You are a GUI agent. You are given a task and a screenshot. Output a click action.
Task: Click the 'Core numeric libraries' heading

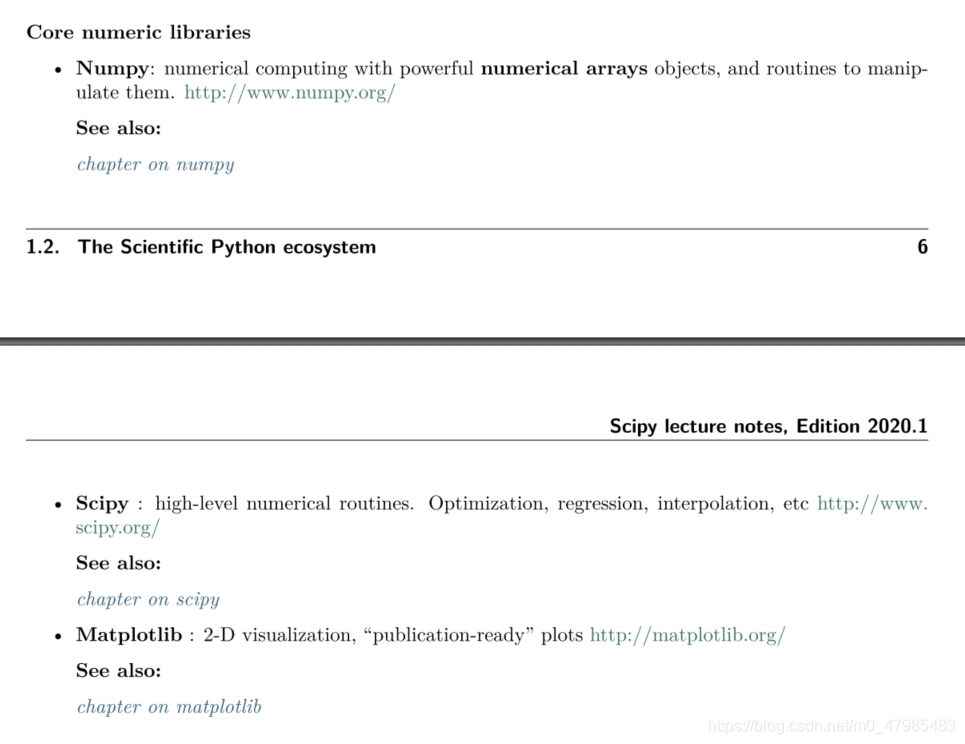138,32
